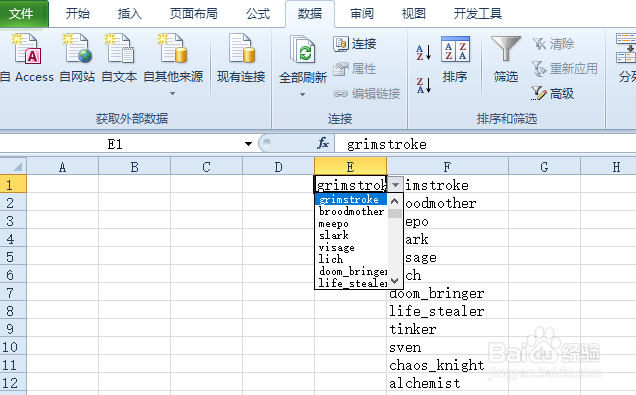Click the insert function fx icon

[323, 143]
